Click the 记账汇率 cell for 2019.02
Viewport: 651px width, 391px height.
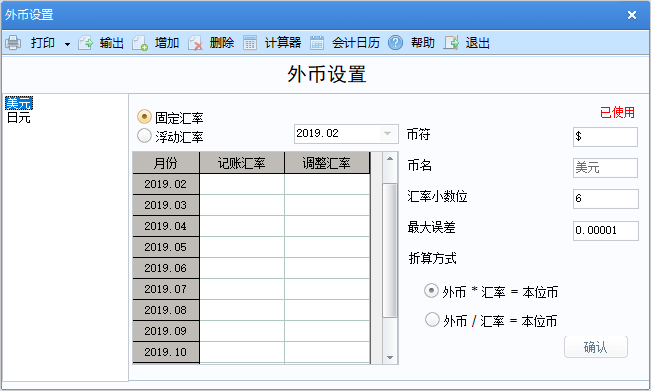tap(242, 184)
